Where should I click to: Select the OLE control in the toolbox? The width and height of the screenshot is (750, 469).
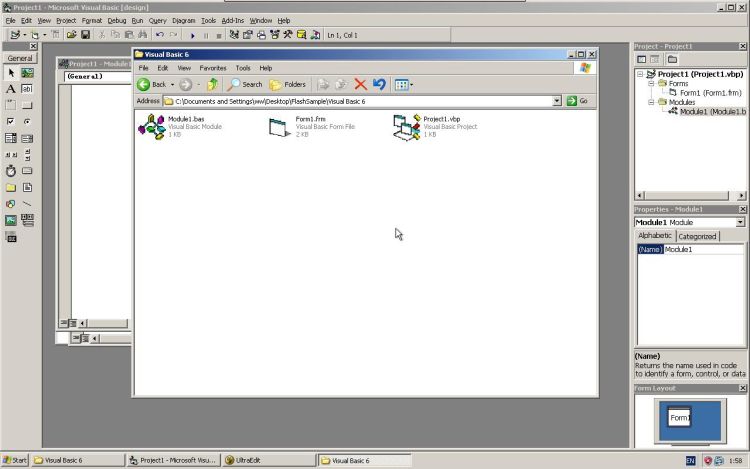click(x=11, y=237)
